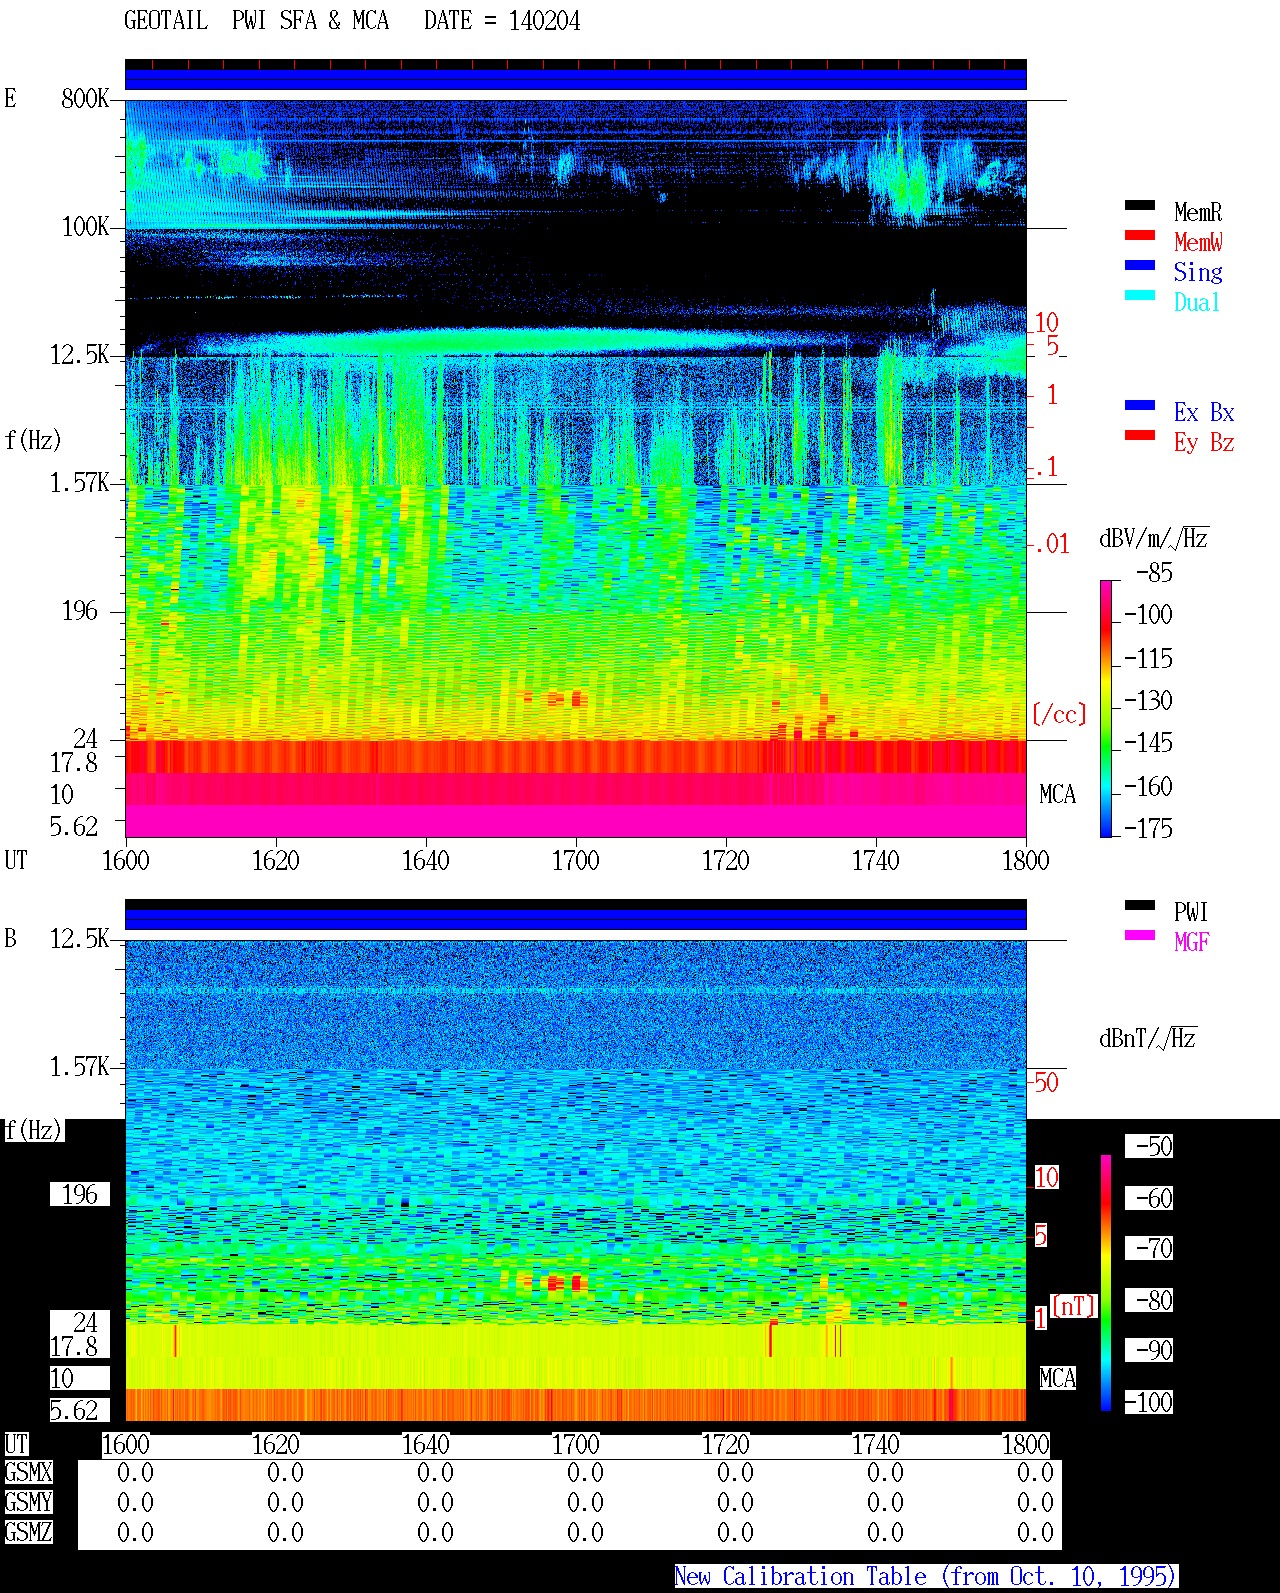Screen dimensions: 1280x1593
Task: Click the PWI legend label
Action: [x=1191, y=912]
